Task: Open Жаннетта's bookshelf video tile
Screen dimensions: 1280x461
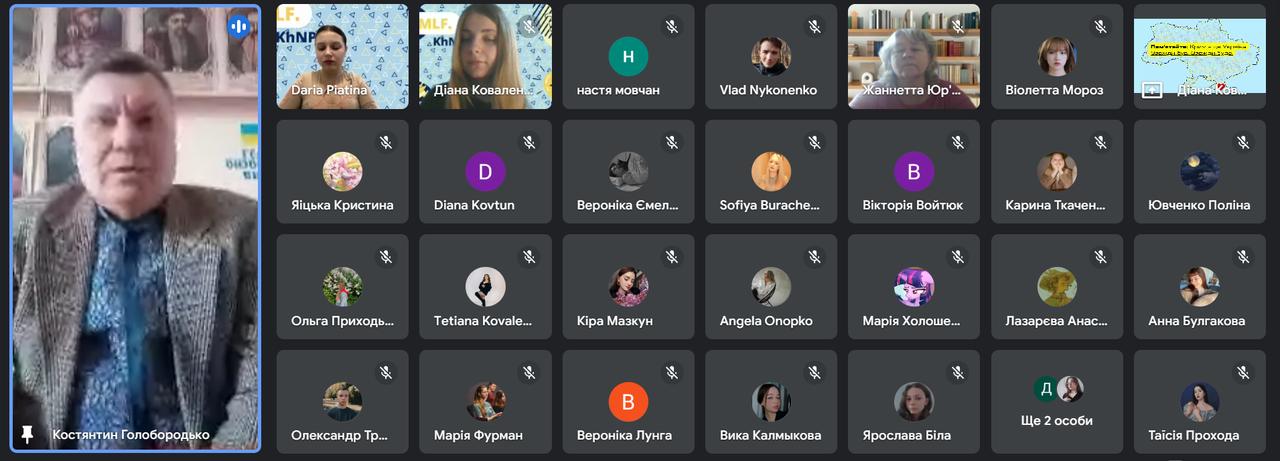Action: coord(914,57)
